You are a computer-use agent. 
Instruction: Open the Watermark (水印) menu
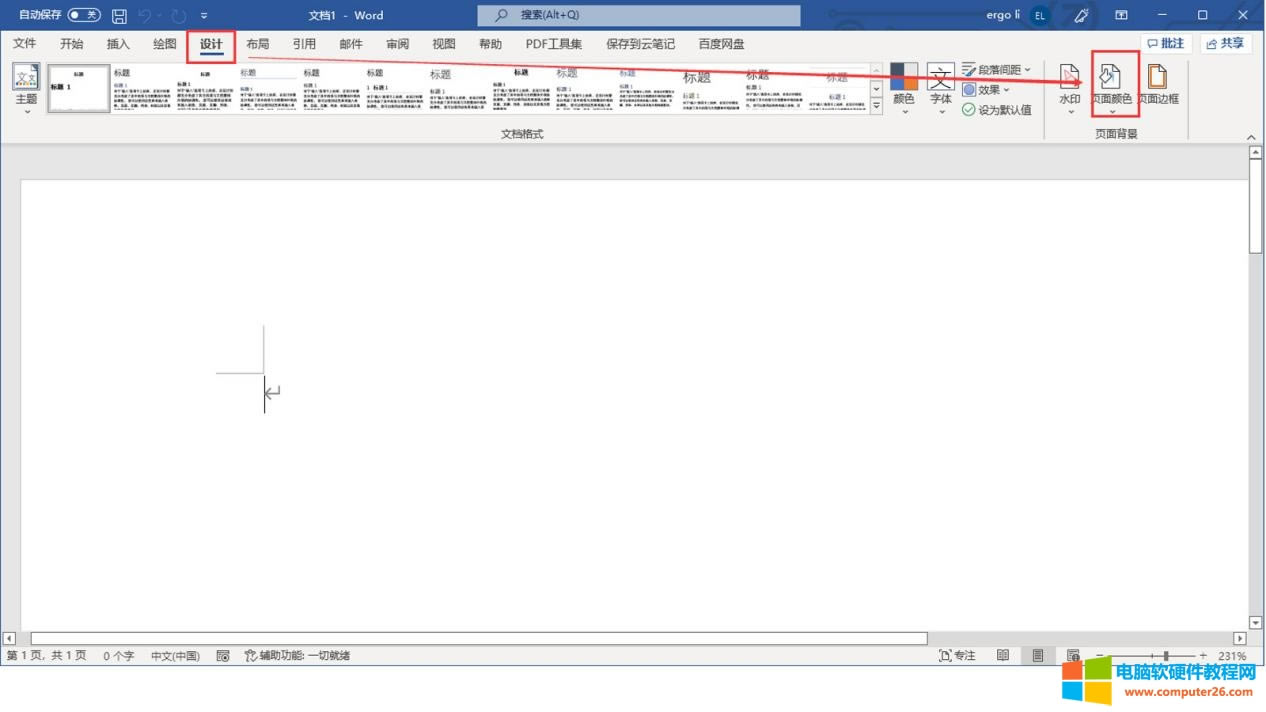pos(1069,88)
